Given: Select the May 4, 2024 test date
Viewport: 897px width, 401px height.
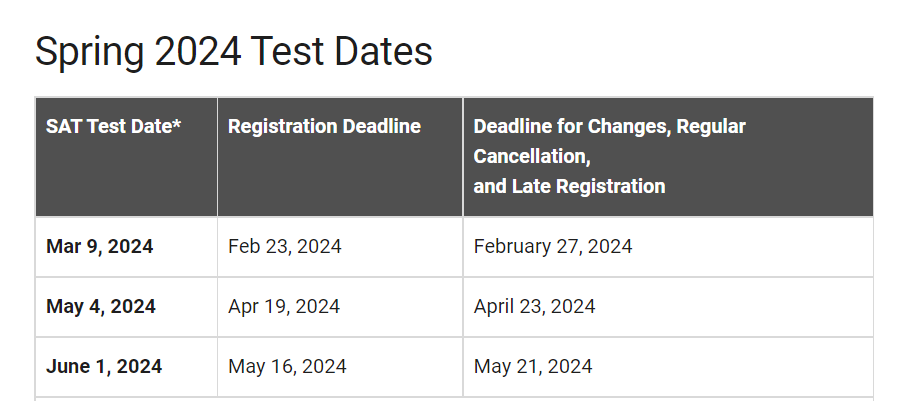Looking at the screenshot, I should (101, 306).
